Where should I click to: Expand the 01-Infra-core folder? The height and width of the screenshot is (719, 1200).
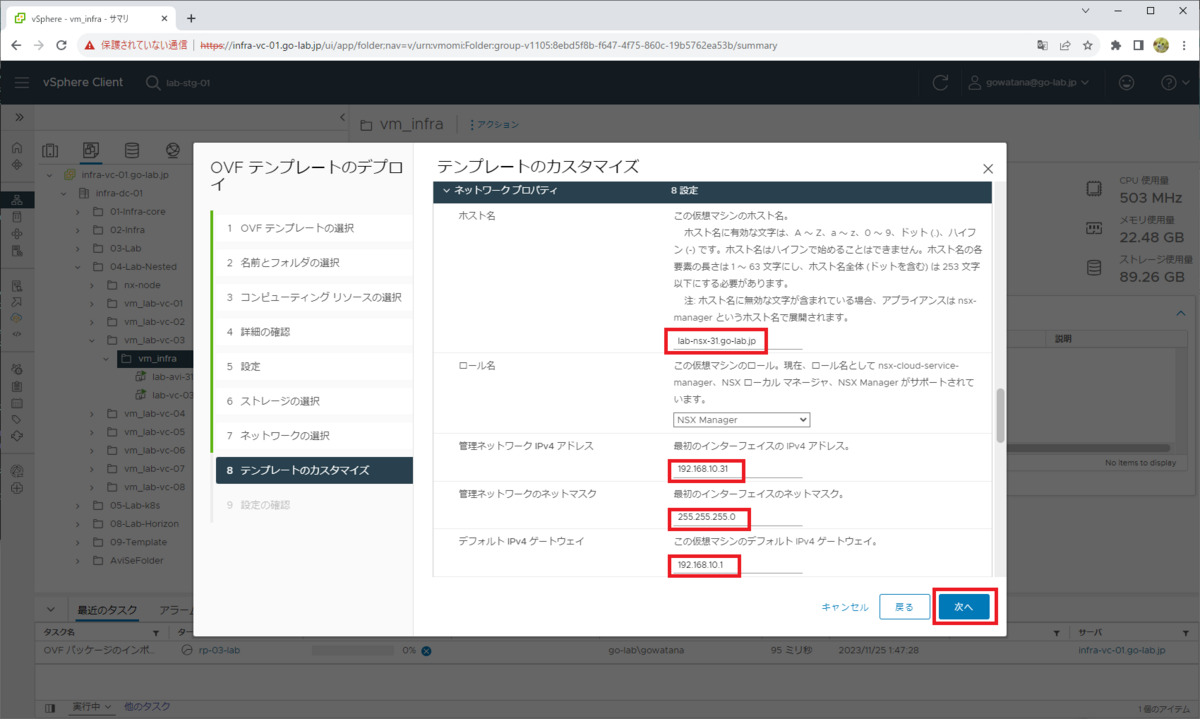pos(78,212)
